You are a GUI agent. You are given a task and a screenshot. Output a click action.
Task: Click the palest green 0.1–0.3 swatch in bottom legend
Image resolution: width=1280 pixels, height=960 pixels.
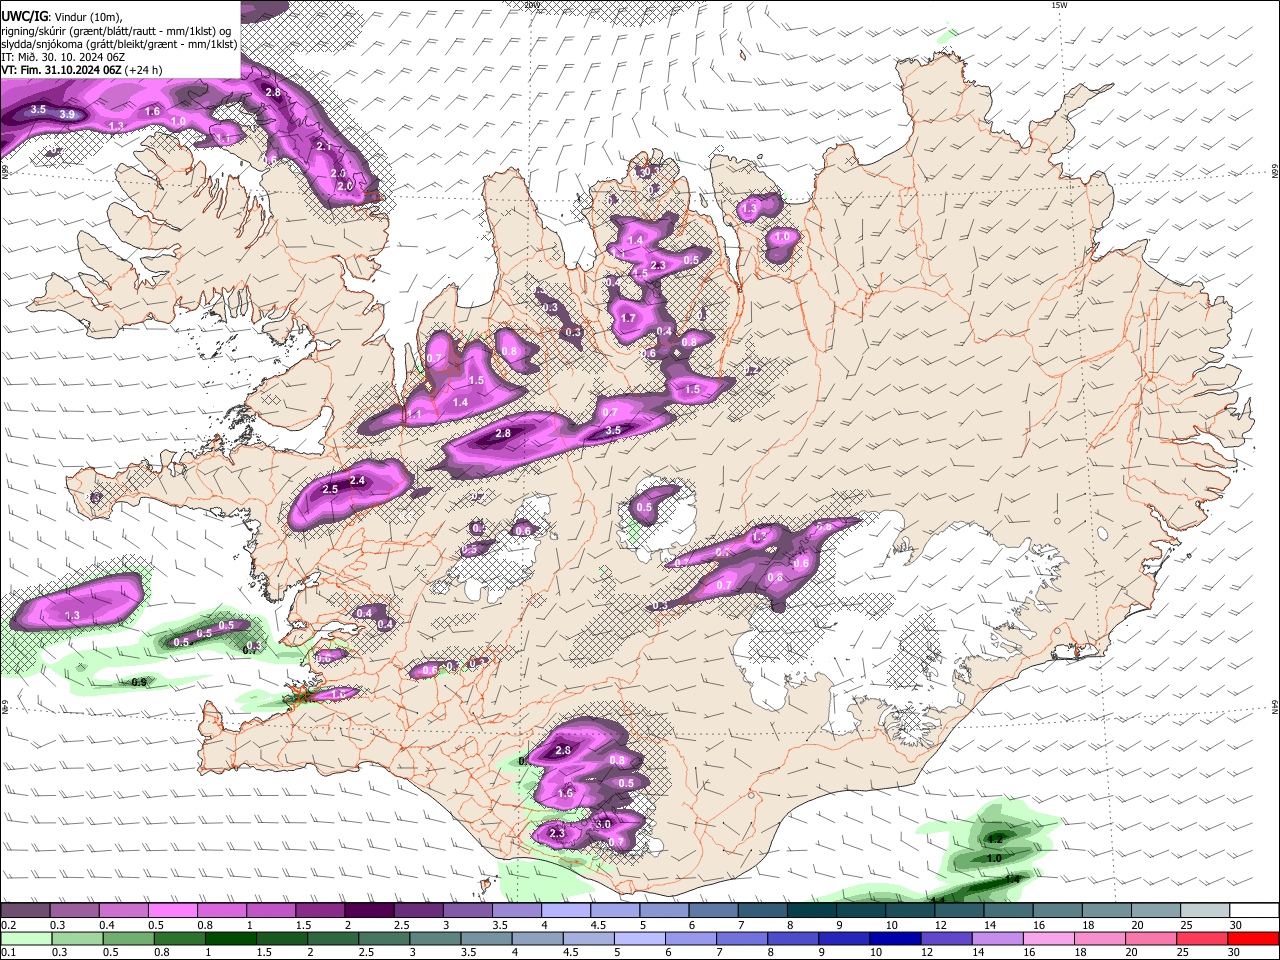coord(25,939)
